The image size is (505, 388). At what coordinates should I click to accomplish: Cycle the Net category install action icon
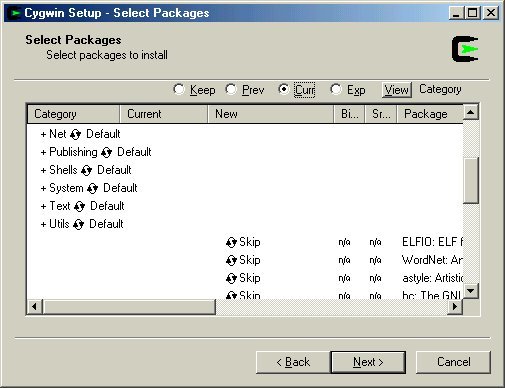76,134
